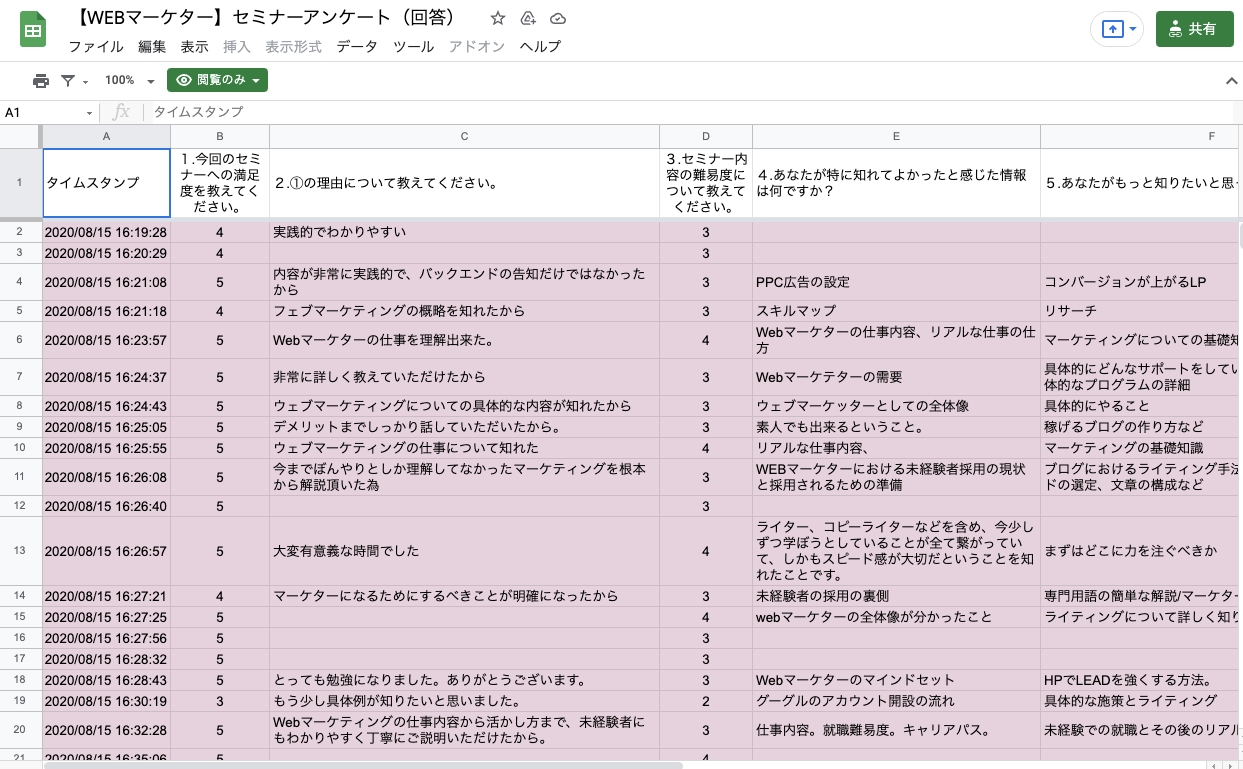Click the vertical scrollbar on the right edge
The image size is (1243, 769).
(1240, 235)
